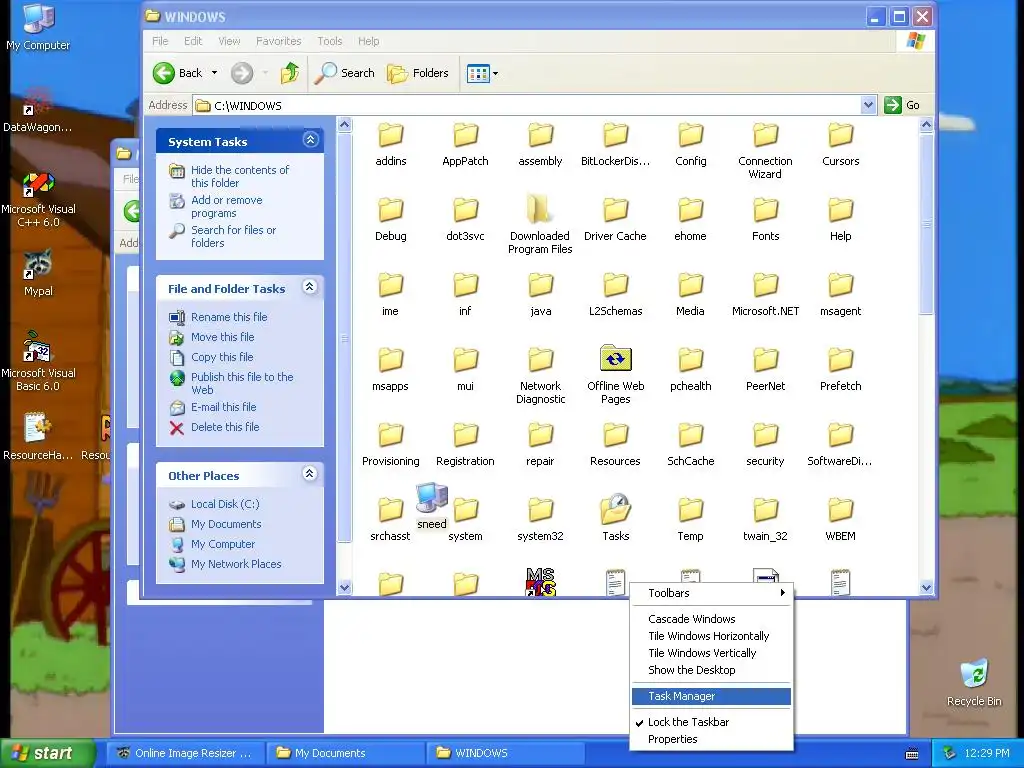
Task: Choose Task Manager from context menu
Action: 711,696
